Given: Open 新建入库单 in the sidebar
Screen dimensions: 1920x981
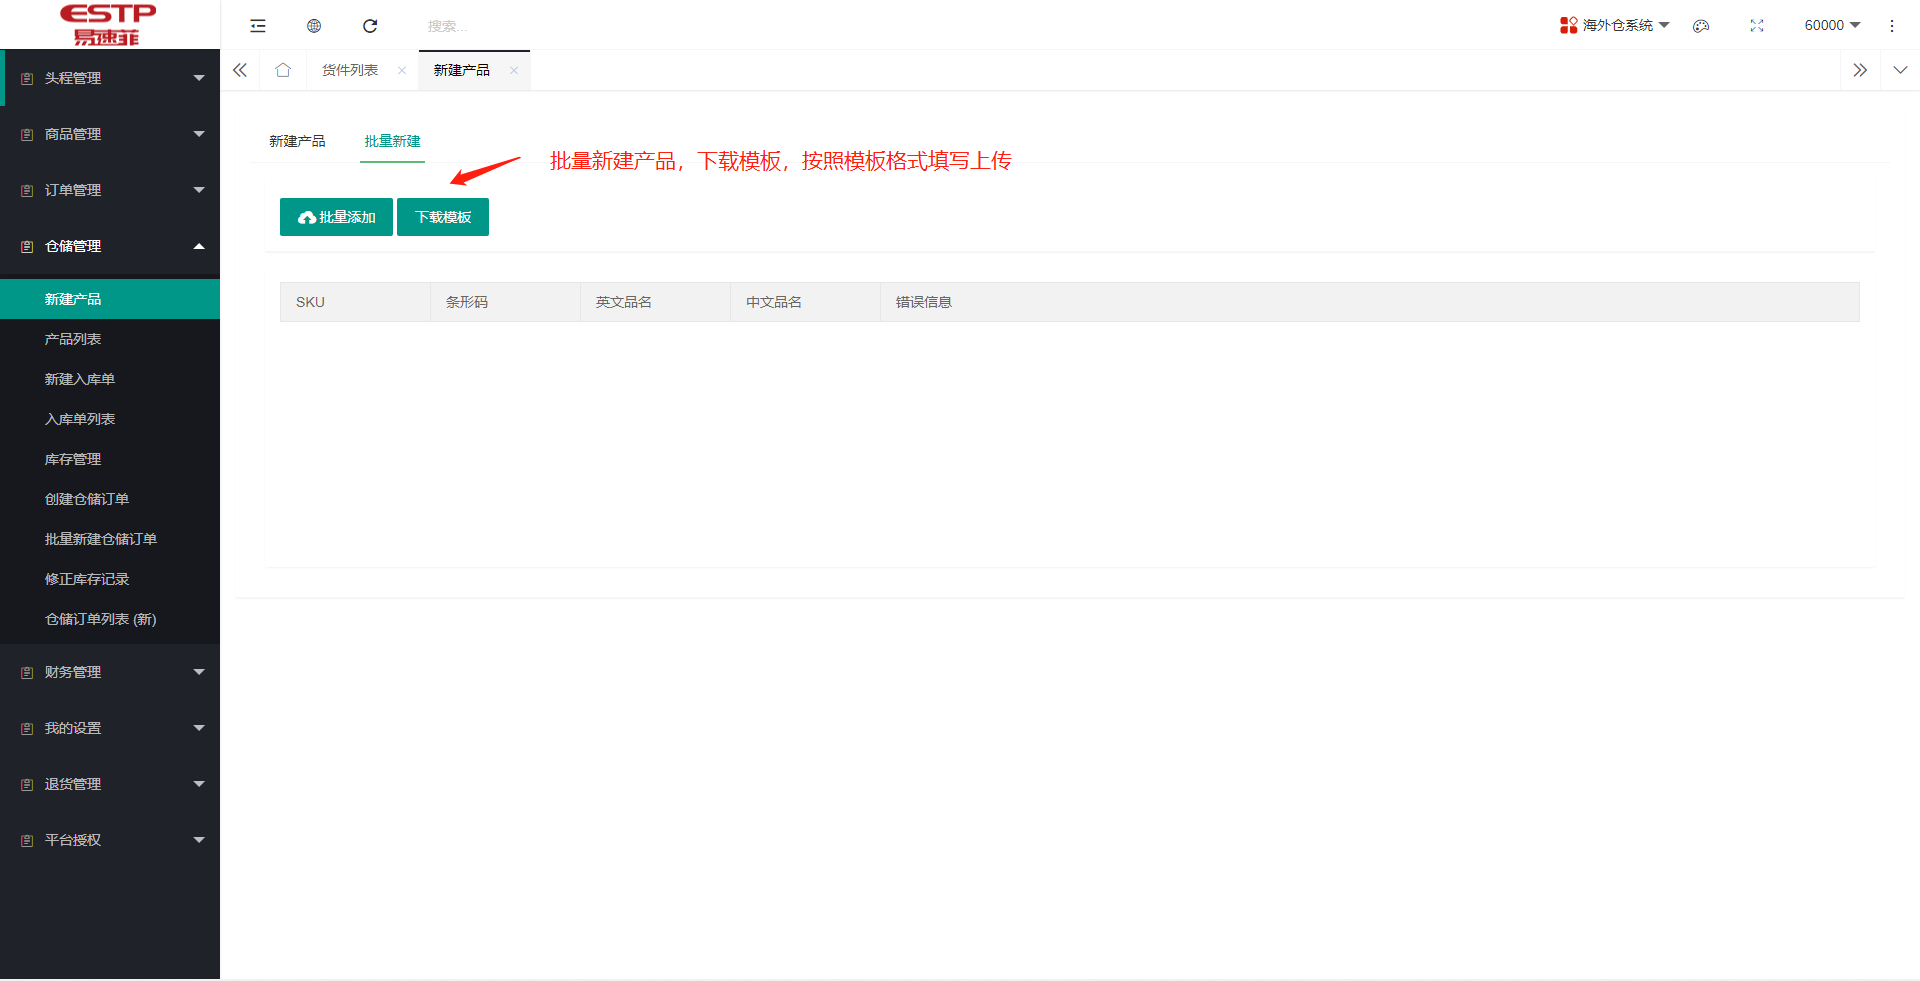Looking at the screenshot, I should (110, 379).
